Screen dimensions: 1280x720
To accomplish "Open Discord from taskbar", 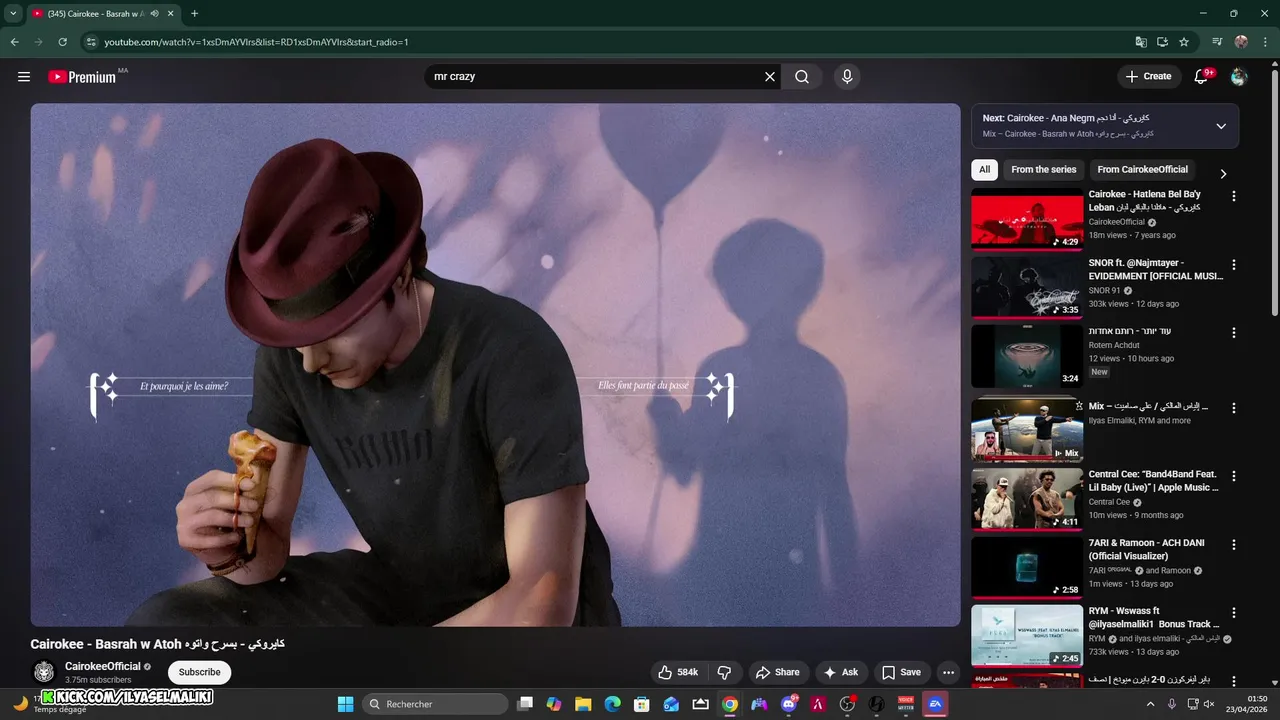I will point(789,704).
